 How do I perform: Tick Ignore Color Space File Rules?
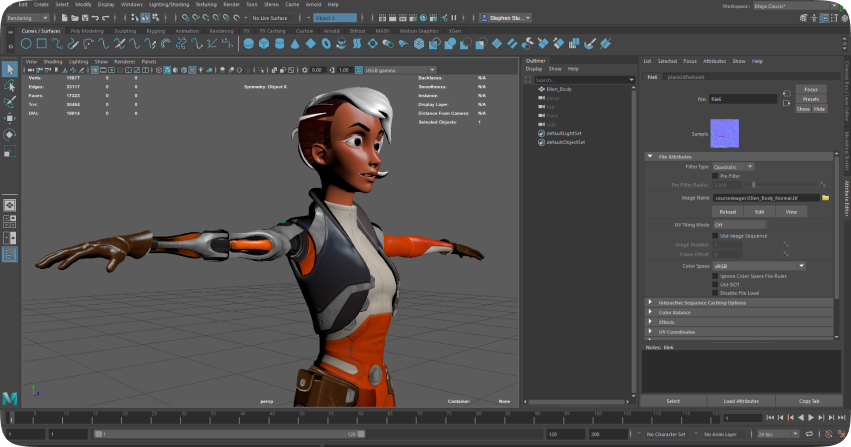click(715, 276)
